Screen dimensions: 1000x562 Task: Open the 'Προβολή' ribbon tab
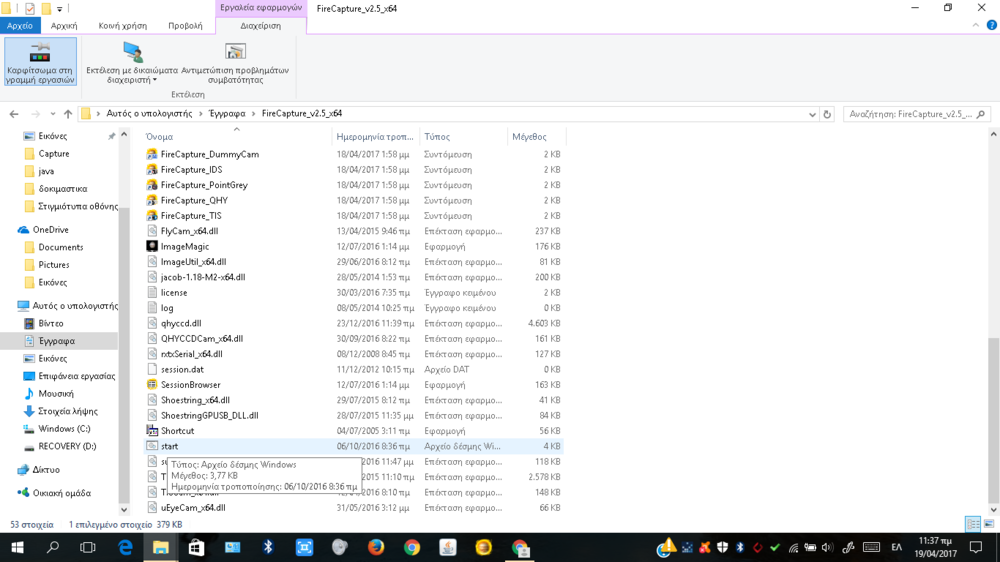(x=185, y=26)
